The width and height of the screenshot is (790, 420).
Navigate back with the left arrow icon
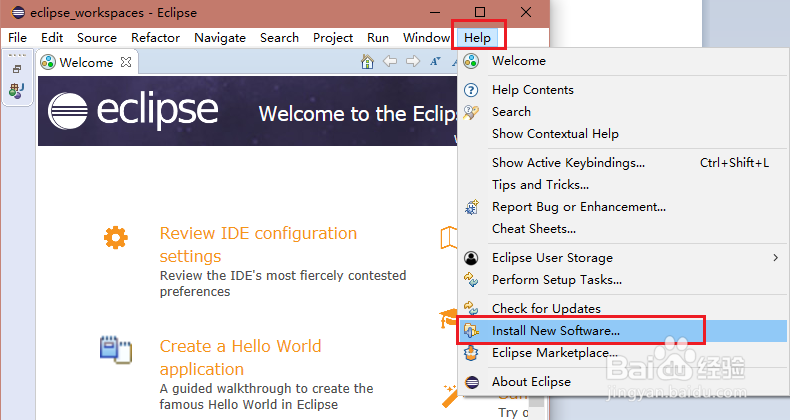(390, 61)
